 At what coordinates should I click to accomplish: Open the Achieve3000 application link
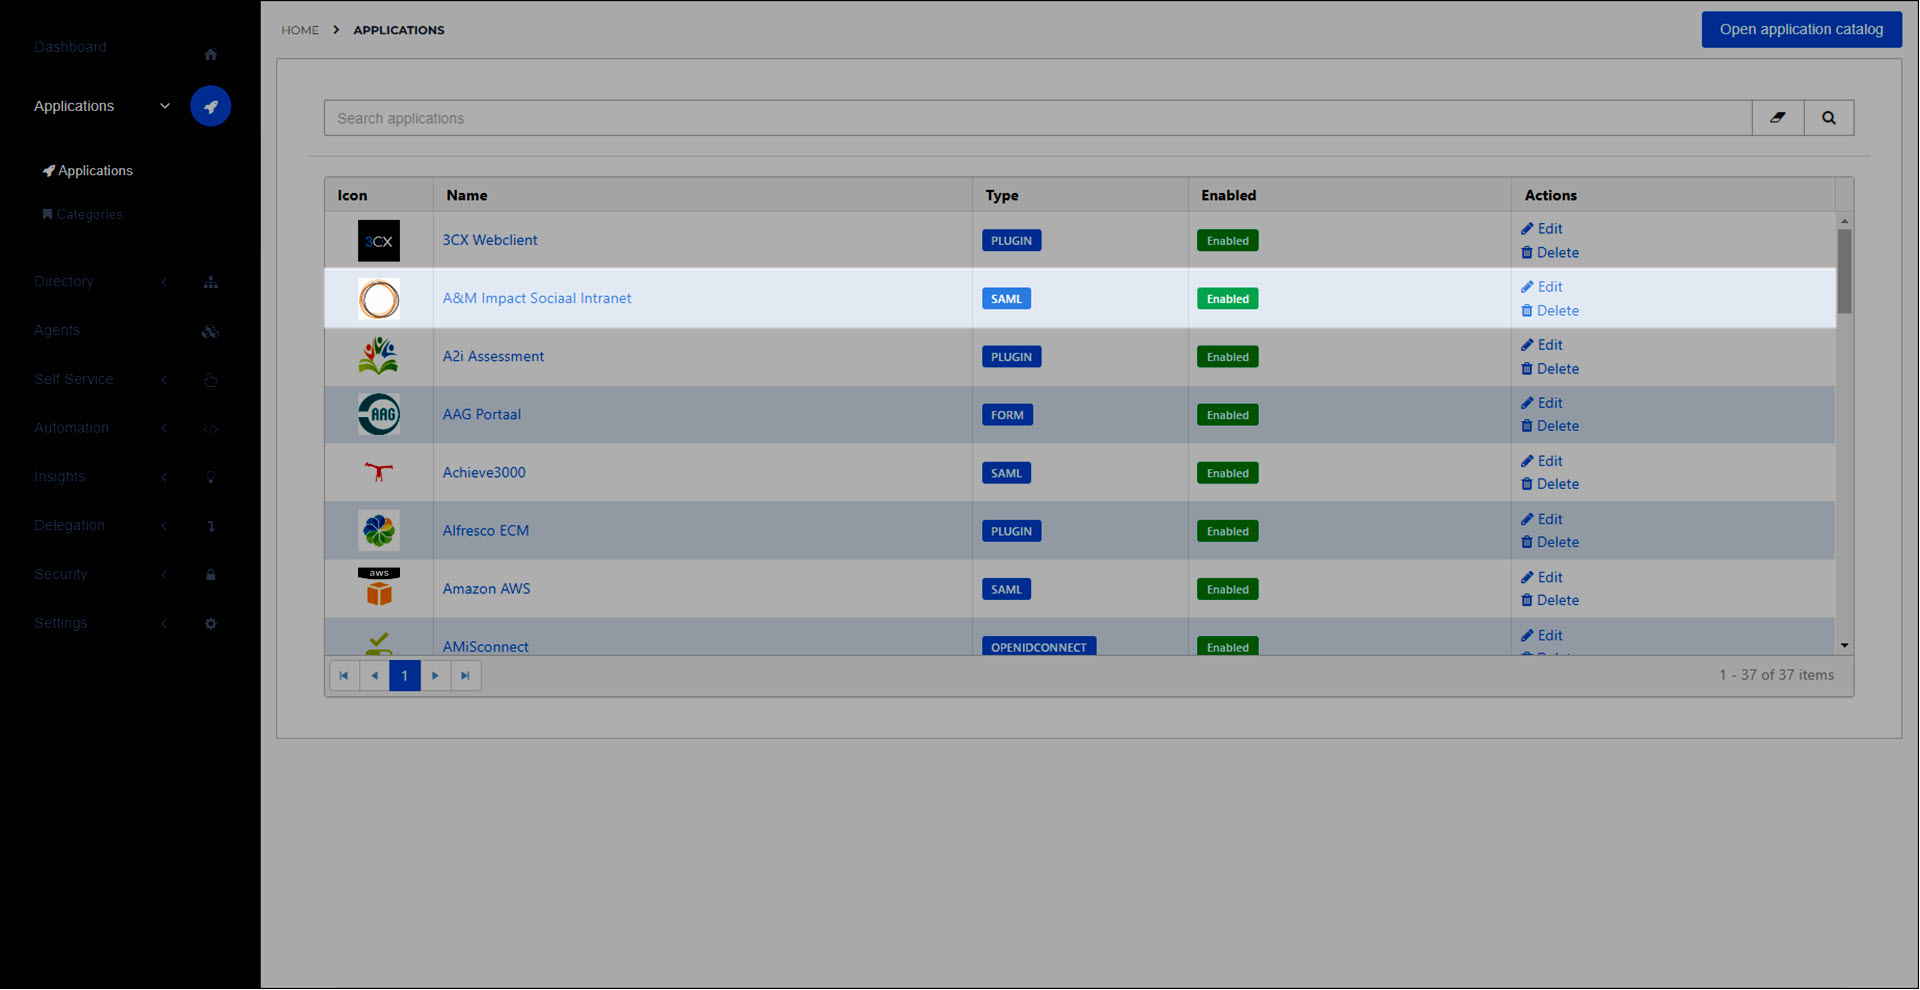pyautogui.click(x=484, y=472)
